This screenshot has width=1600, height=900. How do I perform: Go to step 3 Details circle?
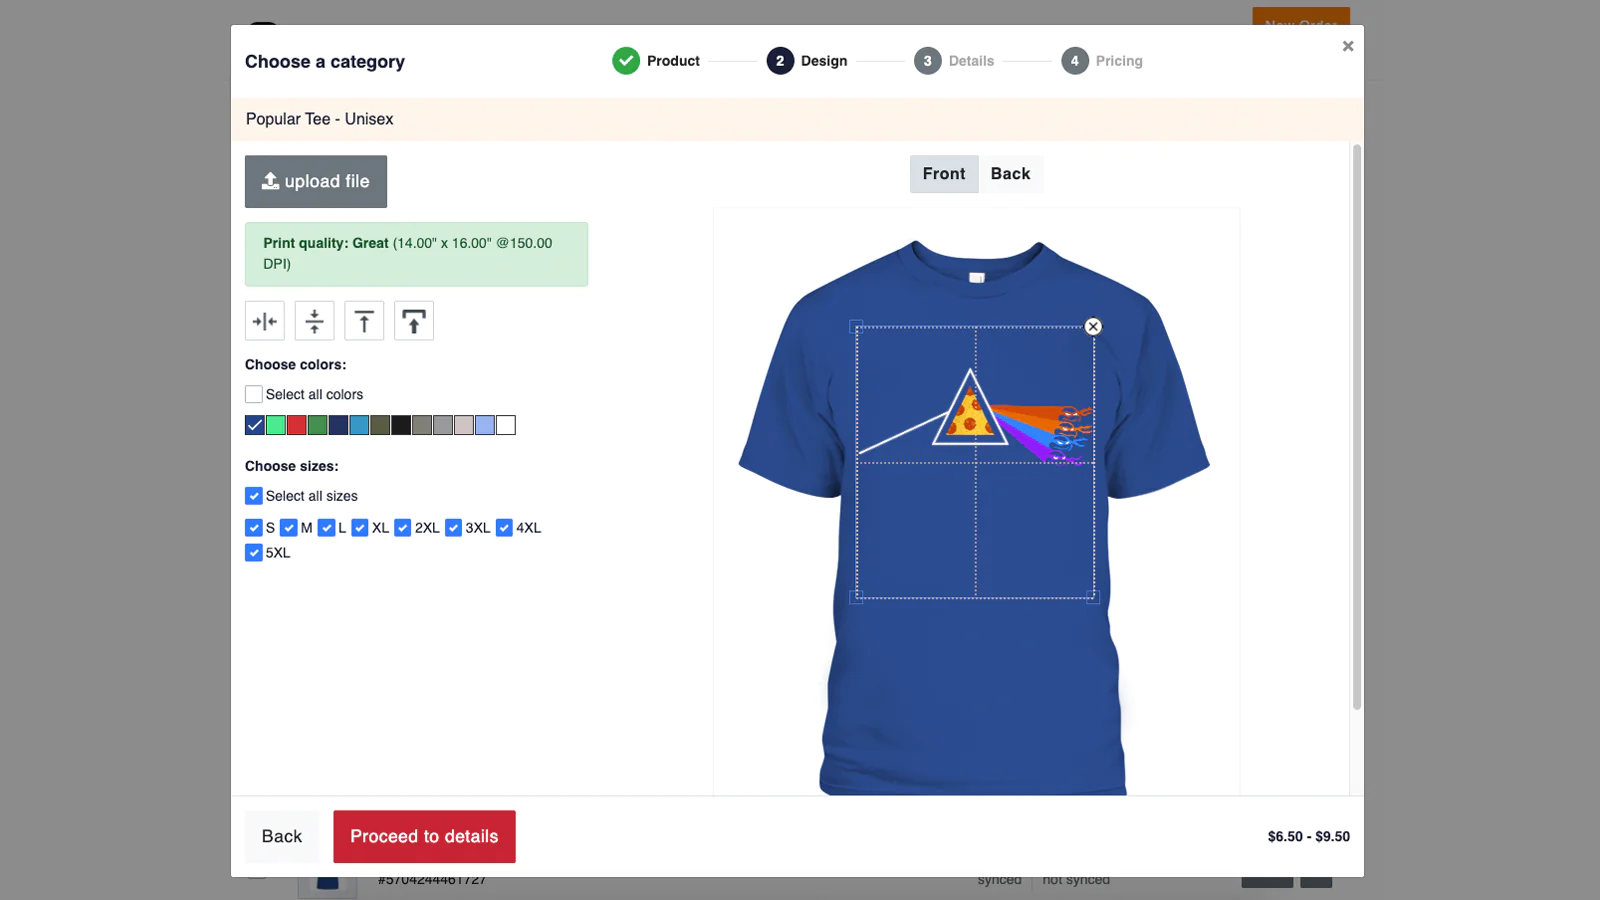(927, 61)
